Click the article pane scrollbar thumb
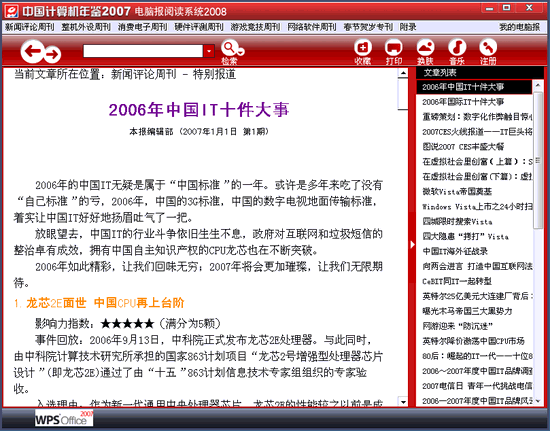550x431 pixels. (403, 94)
